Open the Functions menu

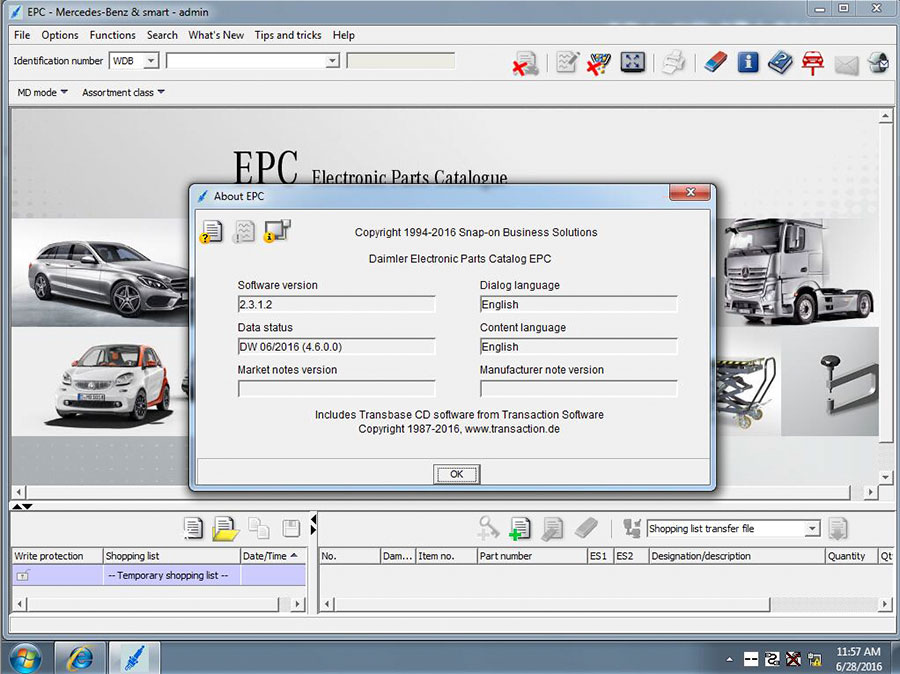tap(112, 35)
